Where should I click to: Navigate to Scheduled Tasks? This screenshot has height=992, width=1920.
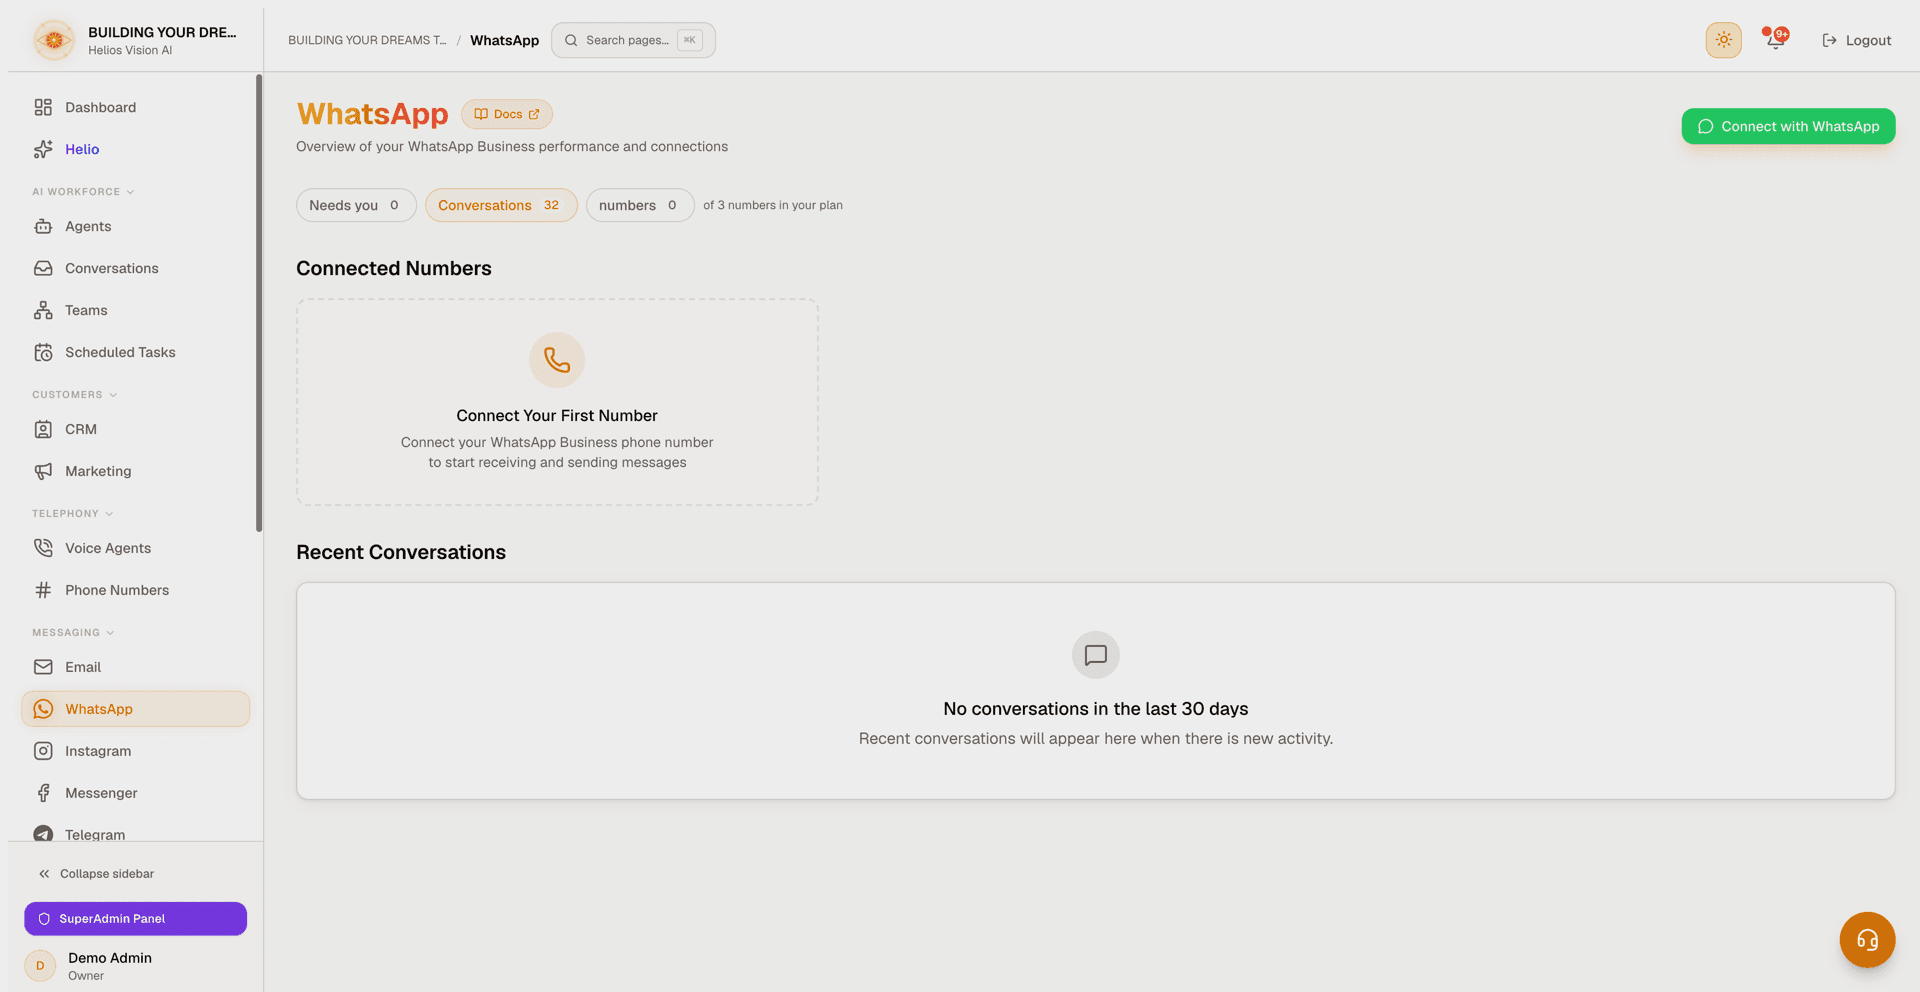coord(135,352)
